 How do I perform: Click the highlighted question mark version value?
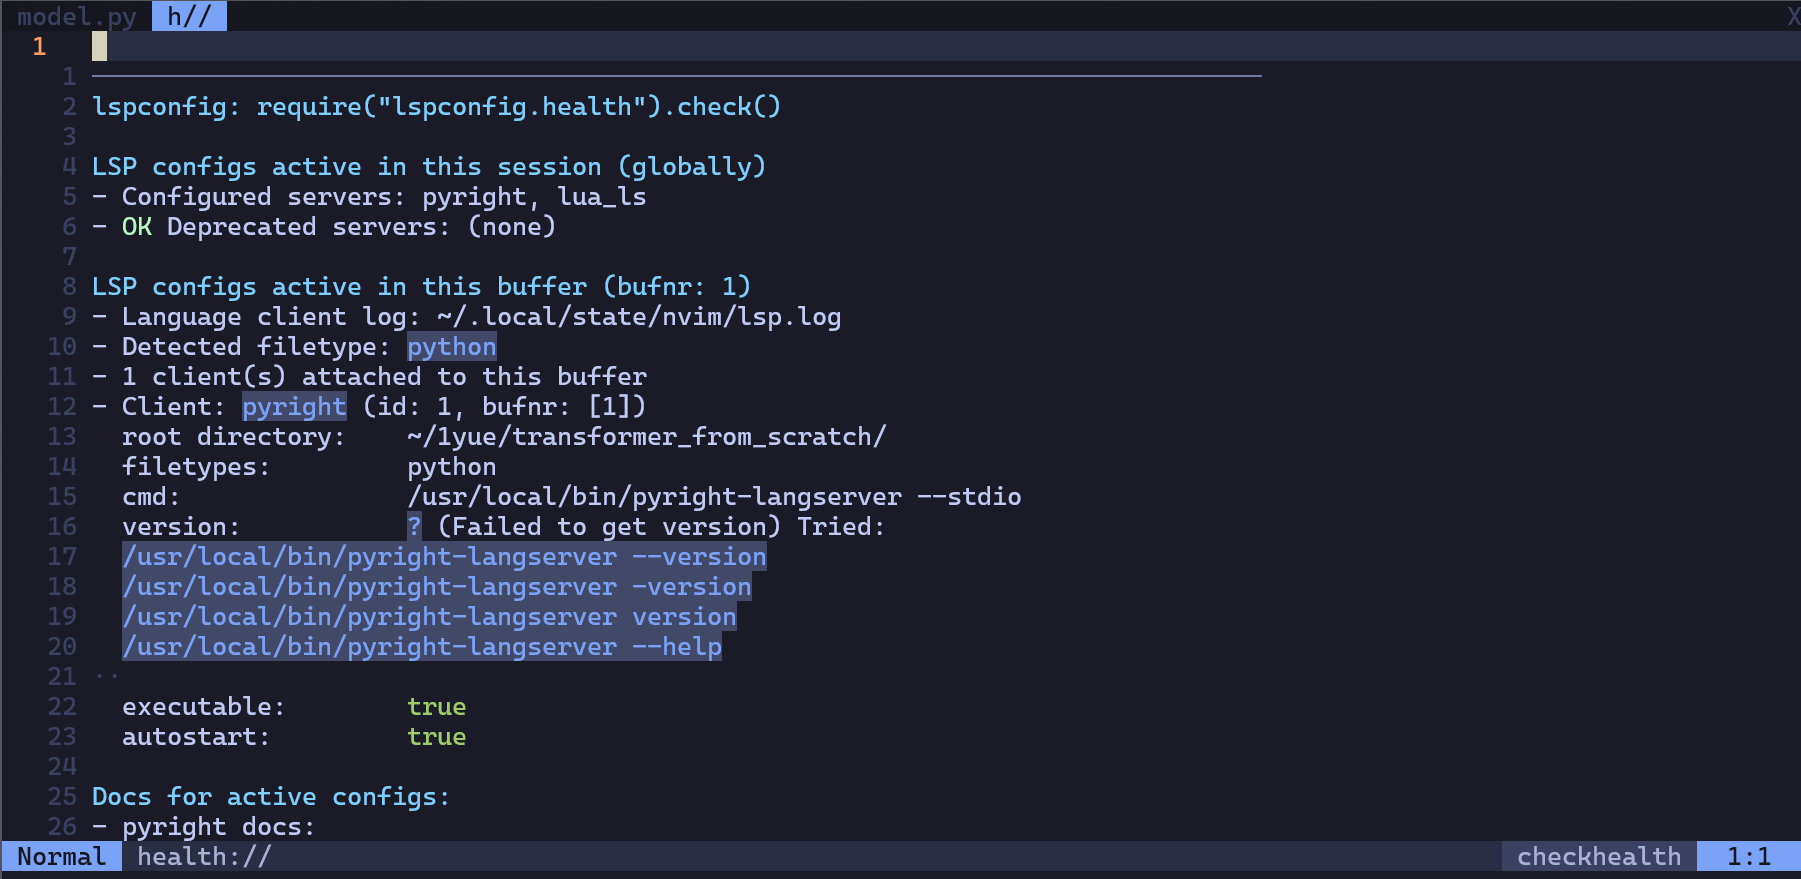tap(414, 527)
